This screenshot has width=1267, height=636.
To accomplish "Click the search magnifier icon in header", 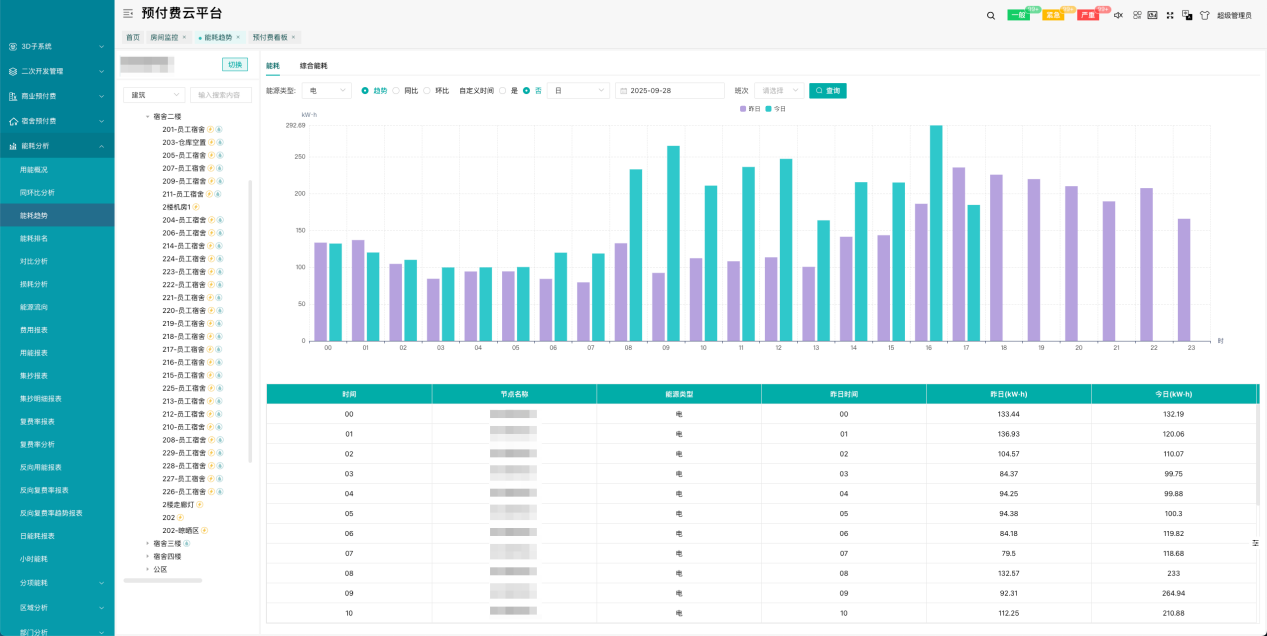I will (x=990, y=15).
